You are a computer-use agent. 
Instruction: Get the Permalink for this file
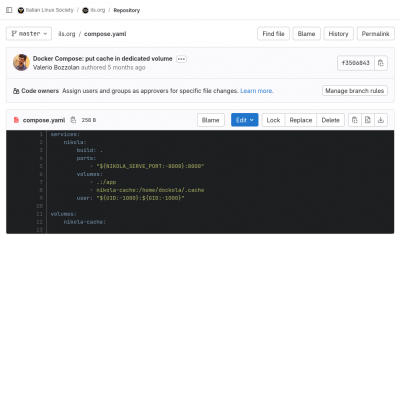tap(376, 34)
